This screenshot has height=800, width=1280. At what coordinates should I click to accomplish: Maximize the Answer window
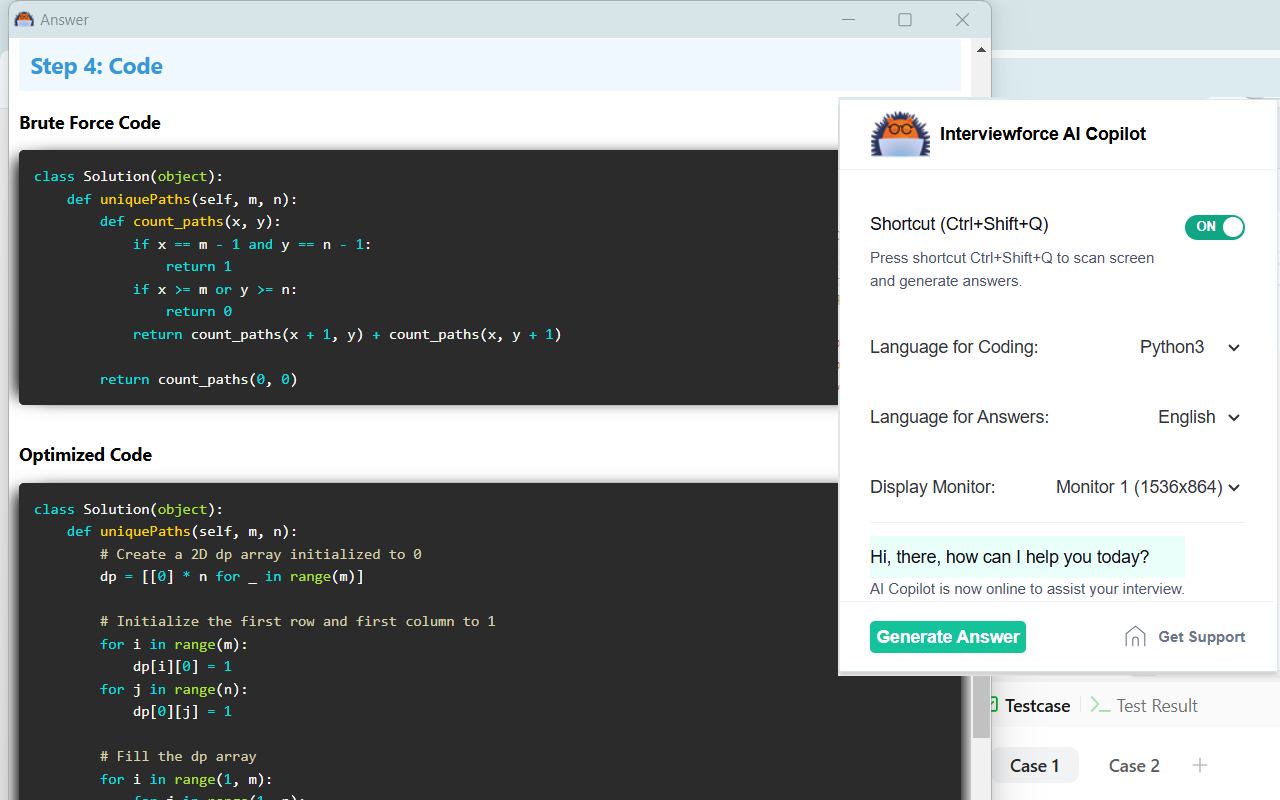tap(905, 19)
